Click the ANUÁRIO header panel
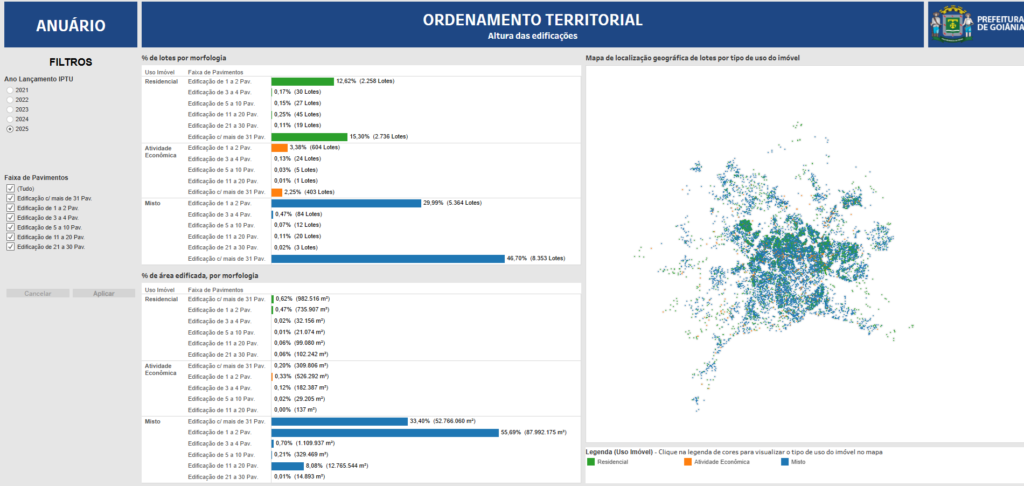Screen dimensions: 1024x486 click(x=68, y=25)
